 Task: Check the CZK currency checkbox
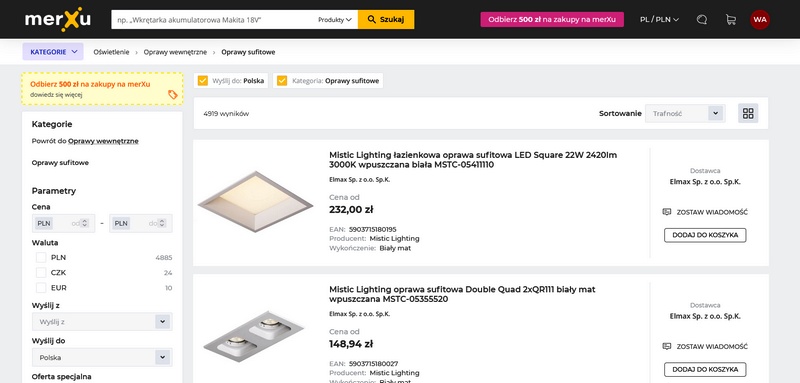point(41,273)
